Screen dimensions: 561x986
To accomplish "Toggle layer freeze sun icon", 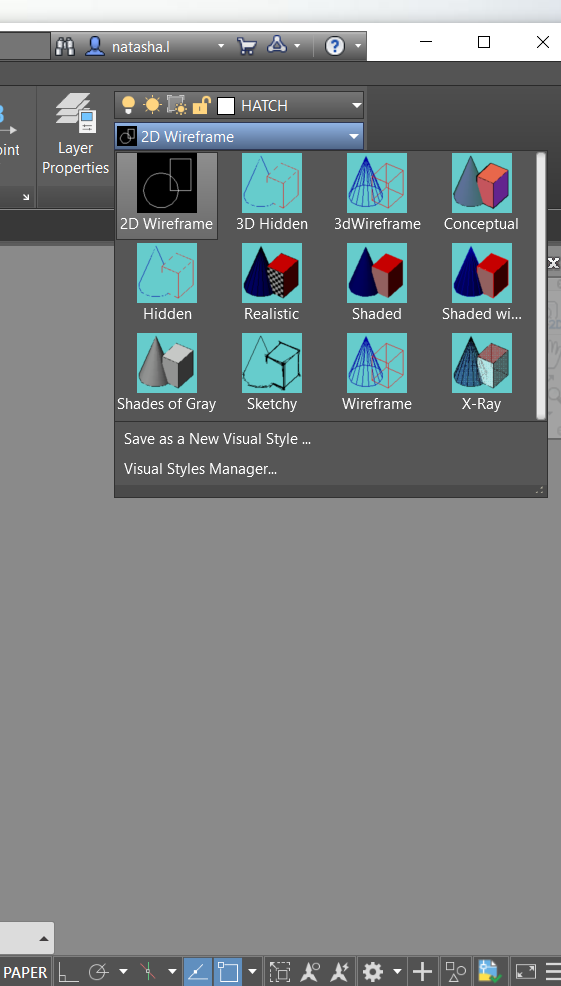I will (152, 105).
